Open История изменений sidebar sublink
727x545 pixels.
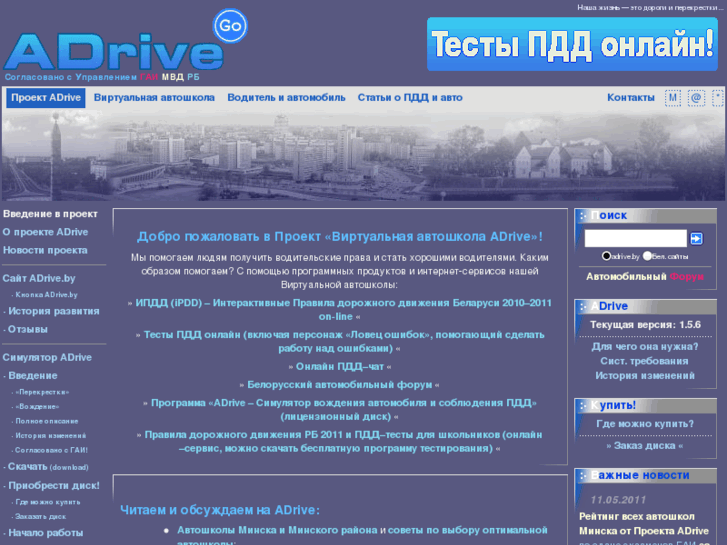pos(51,436)
